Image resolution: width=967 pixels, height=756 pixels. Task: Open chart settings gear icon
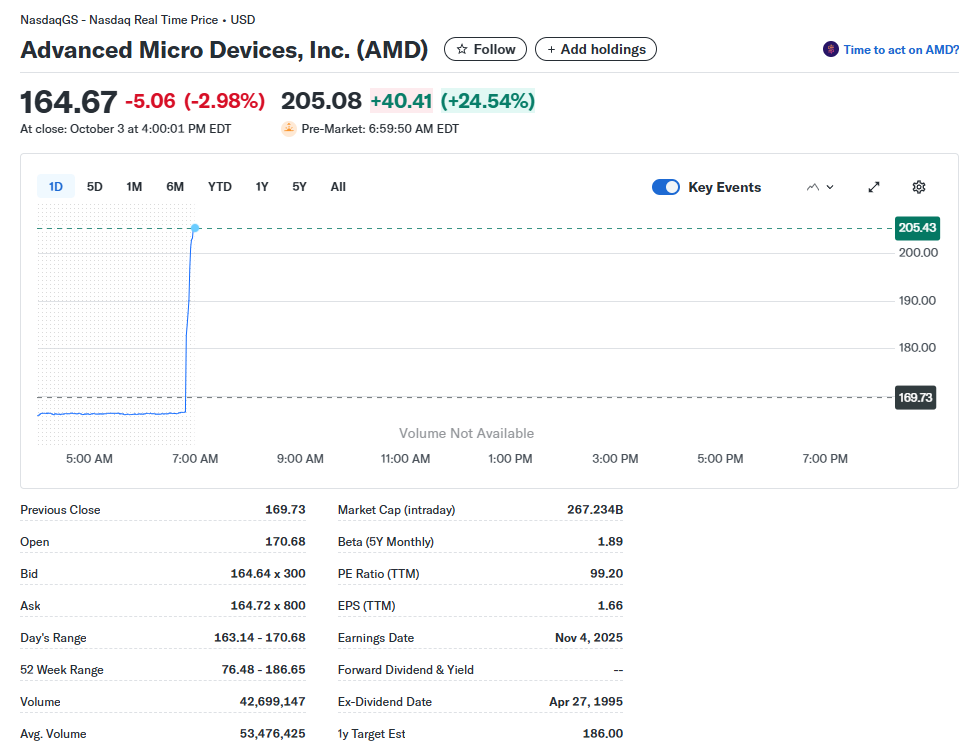tap(918, 187)
